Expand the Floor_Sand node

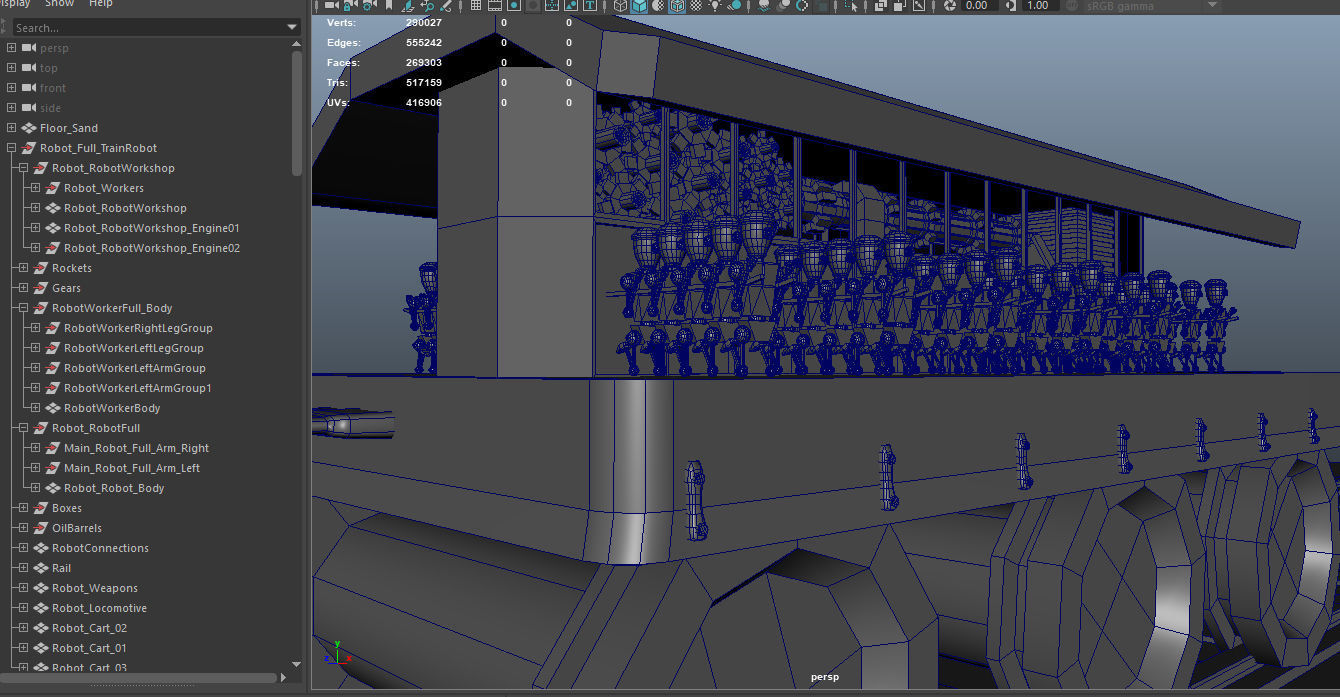[11, 128]
